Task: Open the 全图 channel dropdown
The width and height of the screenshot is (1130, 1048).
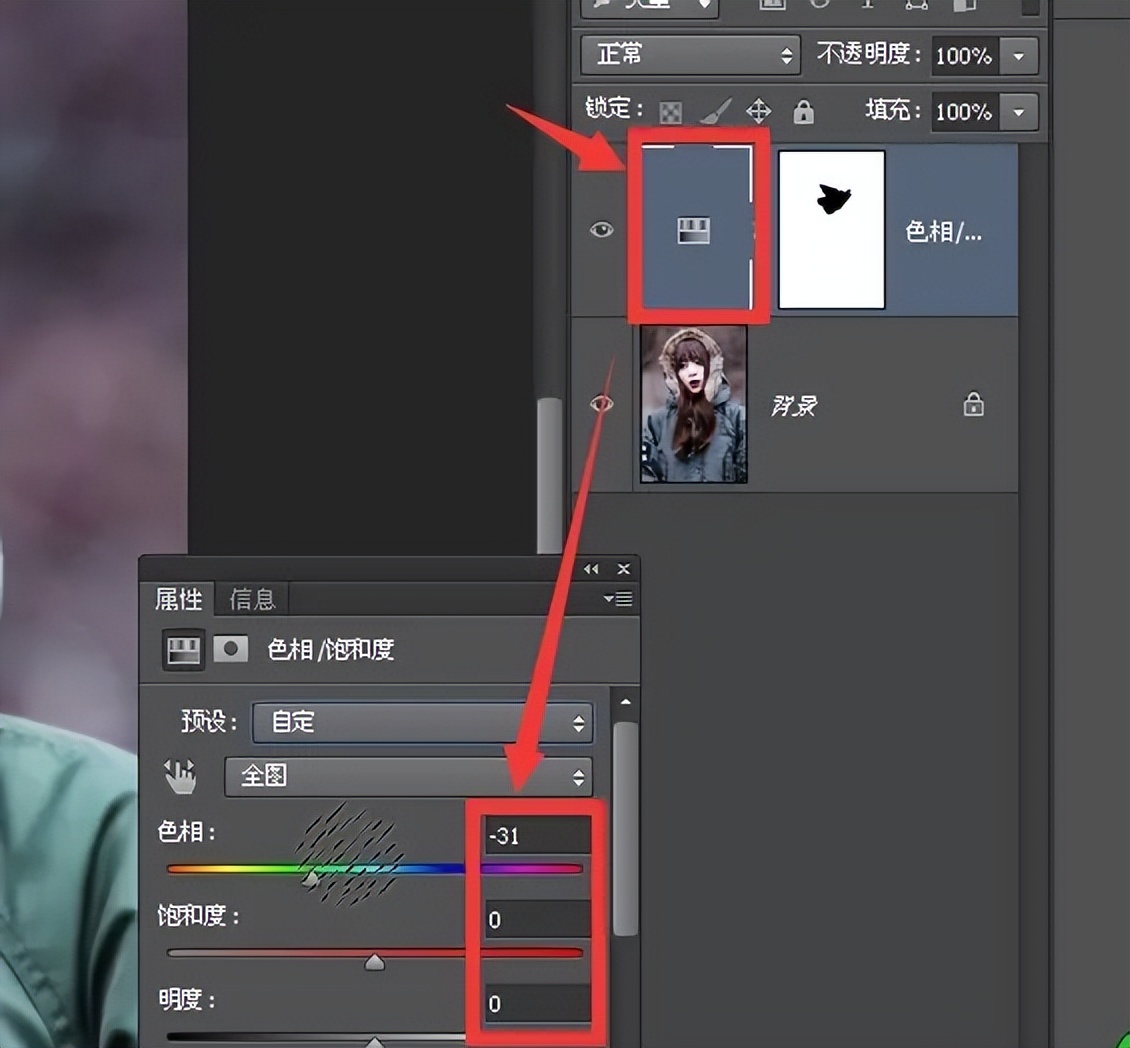Action: 407,776
